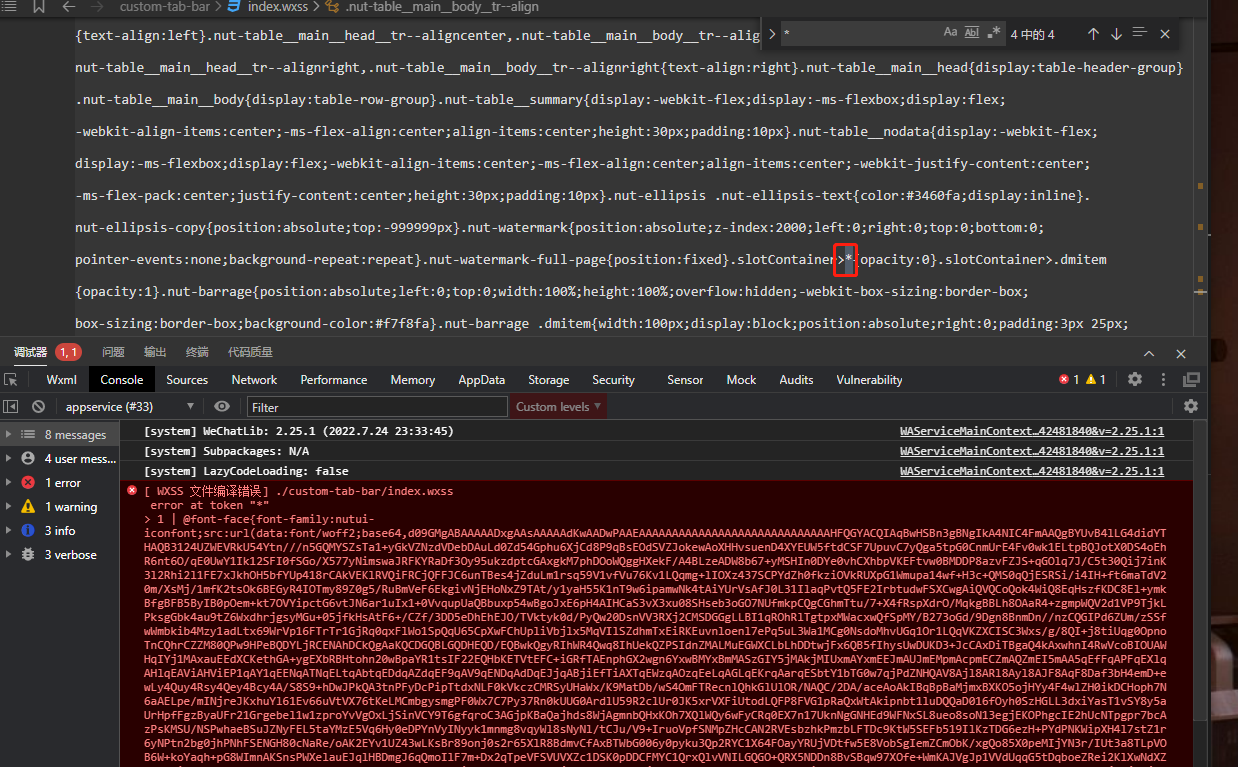Screen dimensions: 1238x767
Task: Switch to the 终端 panel tab
Action: pyautogui.click(x=197, y=352)
